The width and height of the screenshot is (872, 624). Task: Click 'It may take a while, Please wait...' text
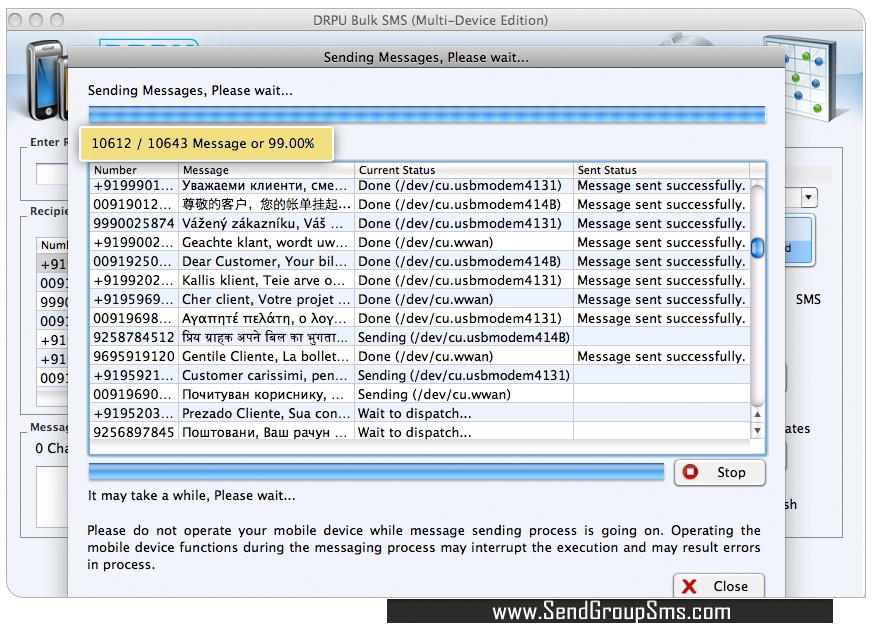(x=191, y=496)
